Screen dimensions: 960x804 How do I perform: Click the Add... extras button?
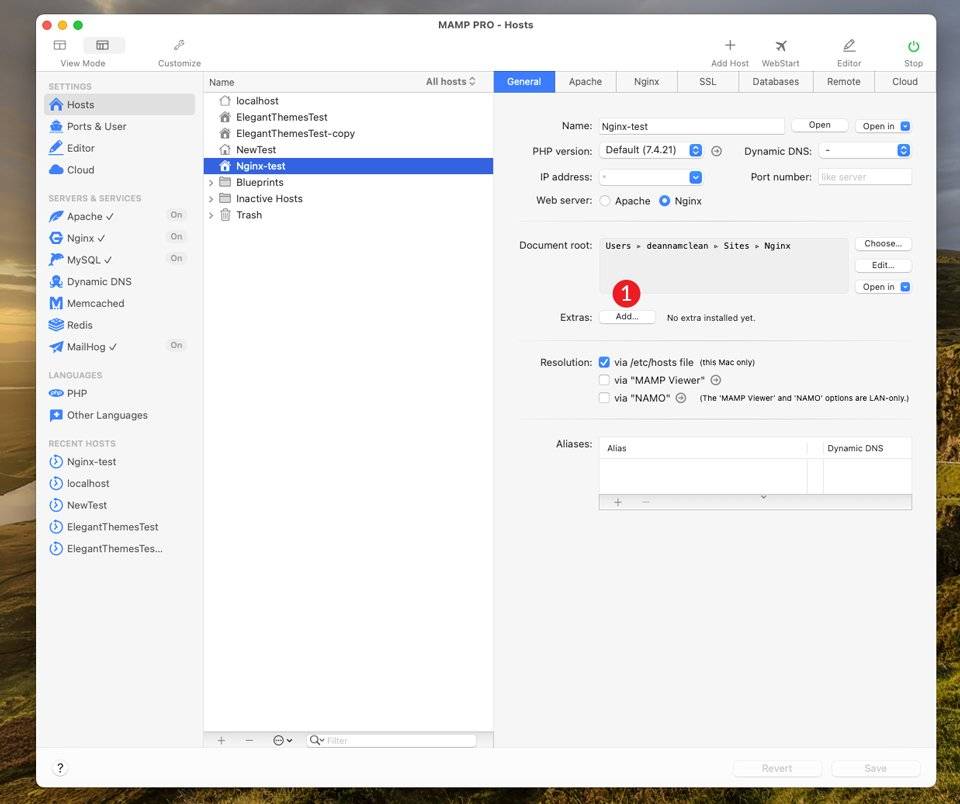coord(627,317)
